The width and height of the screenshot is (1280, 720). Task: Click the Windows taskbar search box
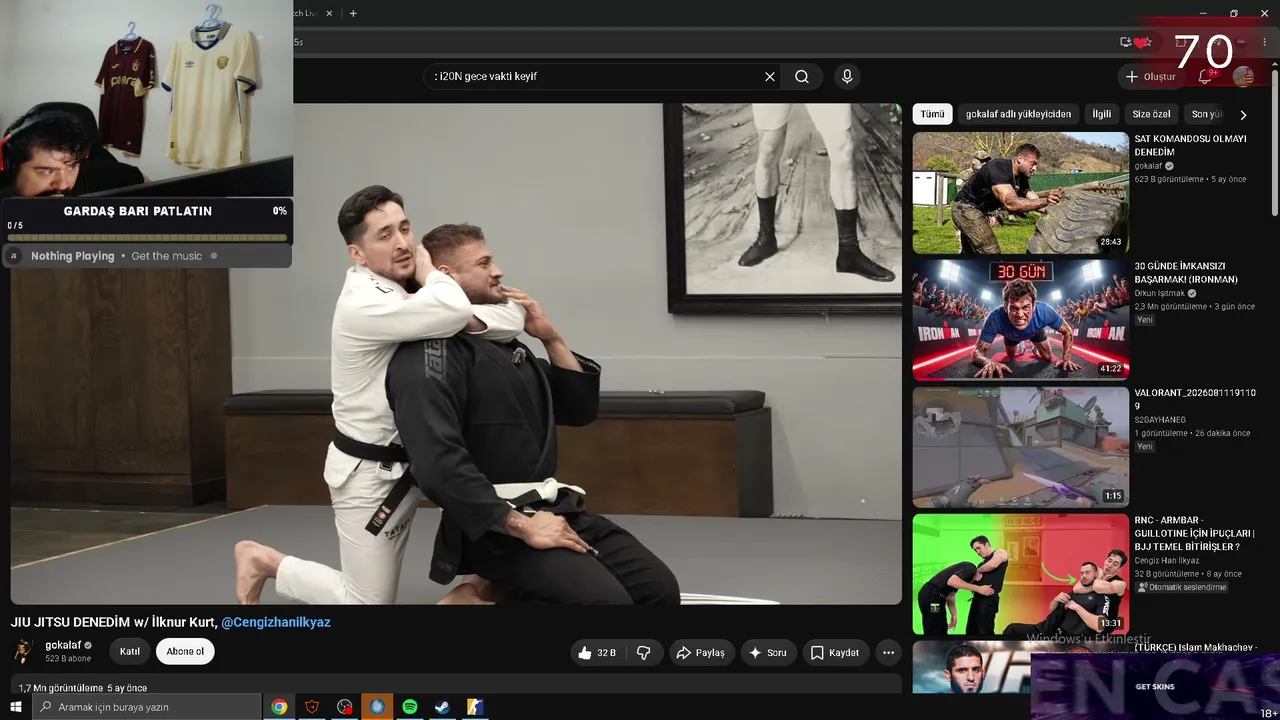tap(147, 707)
